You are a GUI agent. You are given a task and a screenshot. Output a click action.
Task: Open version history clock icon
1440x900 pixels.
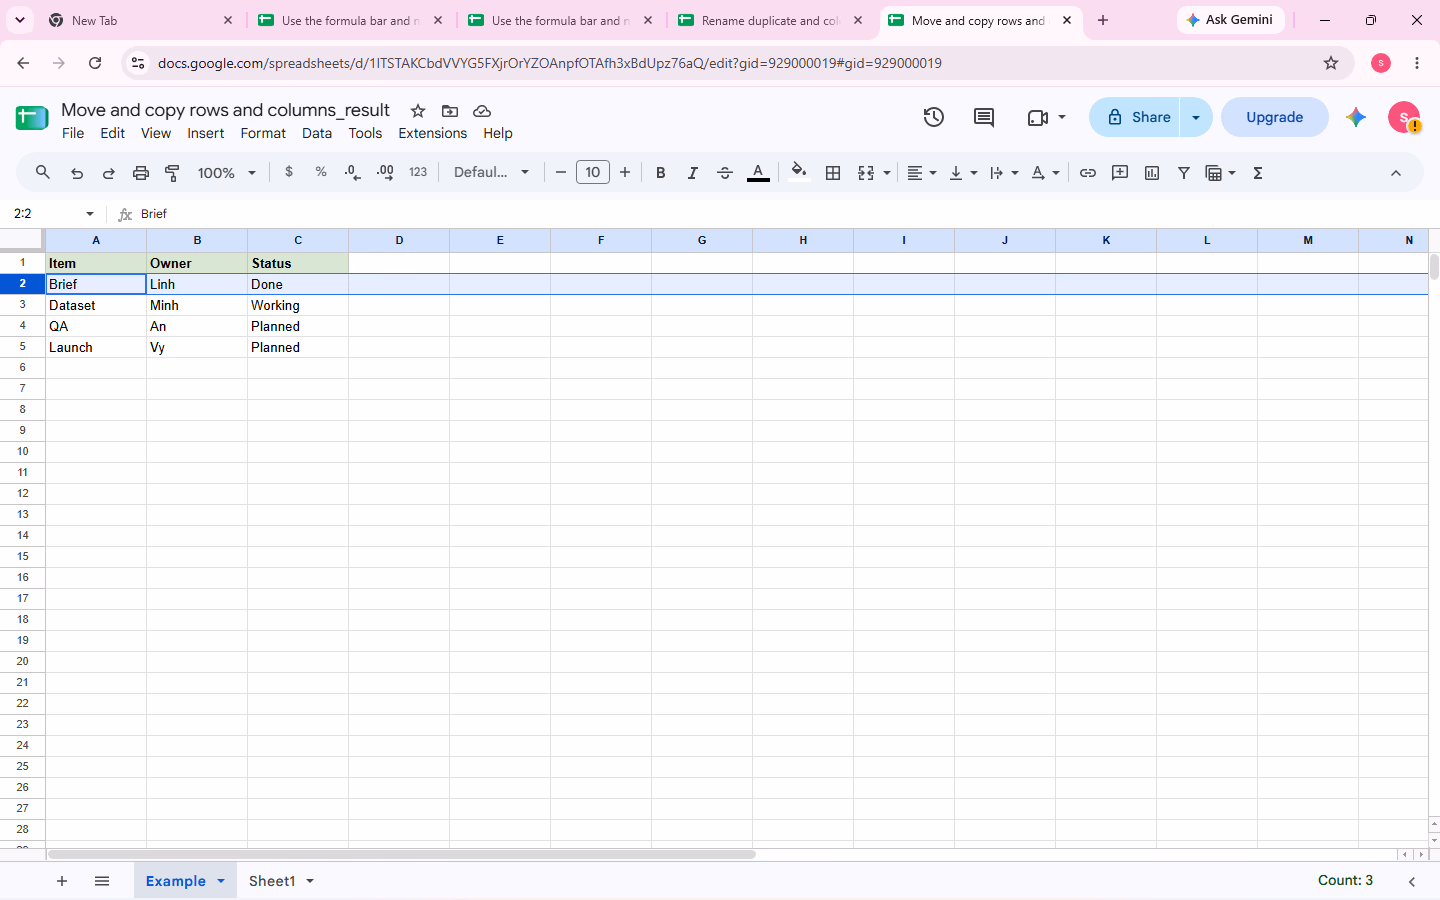tap(934, 117)
